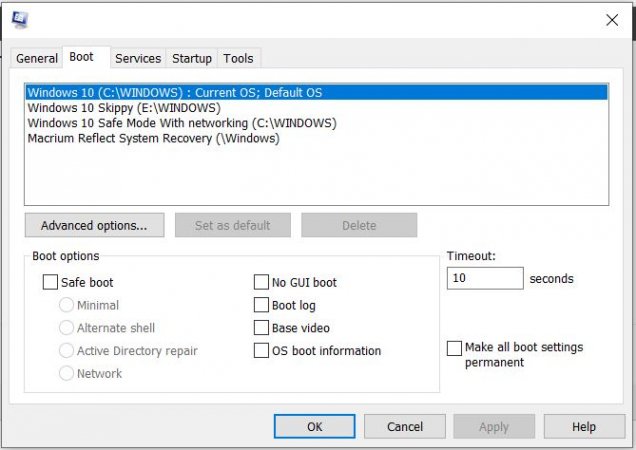Select Windows 10 (C:\WINDOWS) Current OS entry
636x450 pixels.
(x=316, y=93)
